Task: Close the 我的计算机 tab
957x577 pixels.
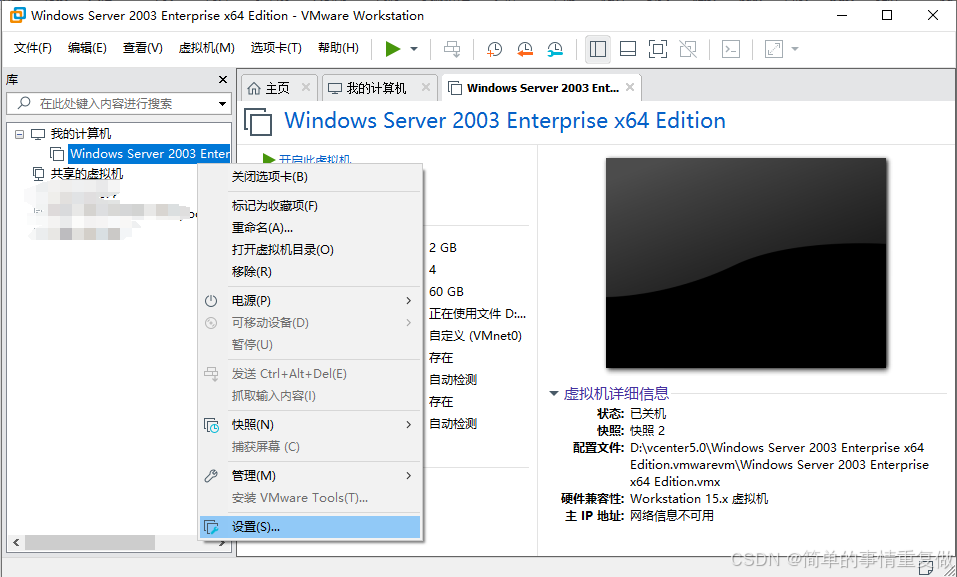Action: 426,87
